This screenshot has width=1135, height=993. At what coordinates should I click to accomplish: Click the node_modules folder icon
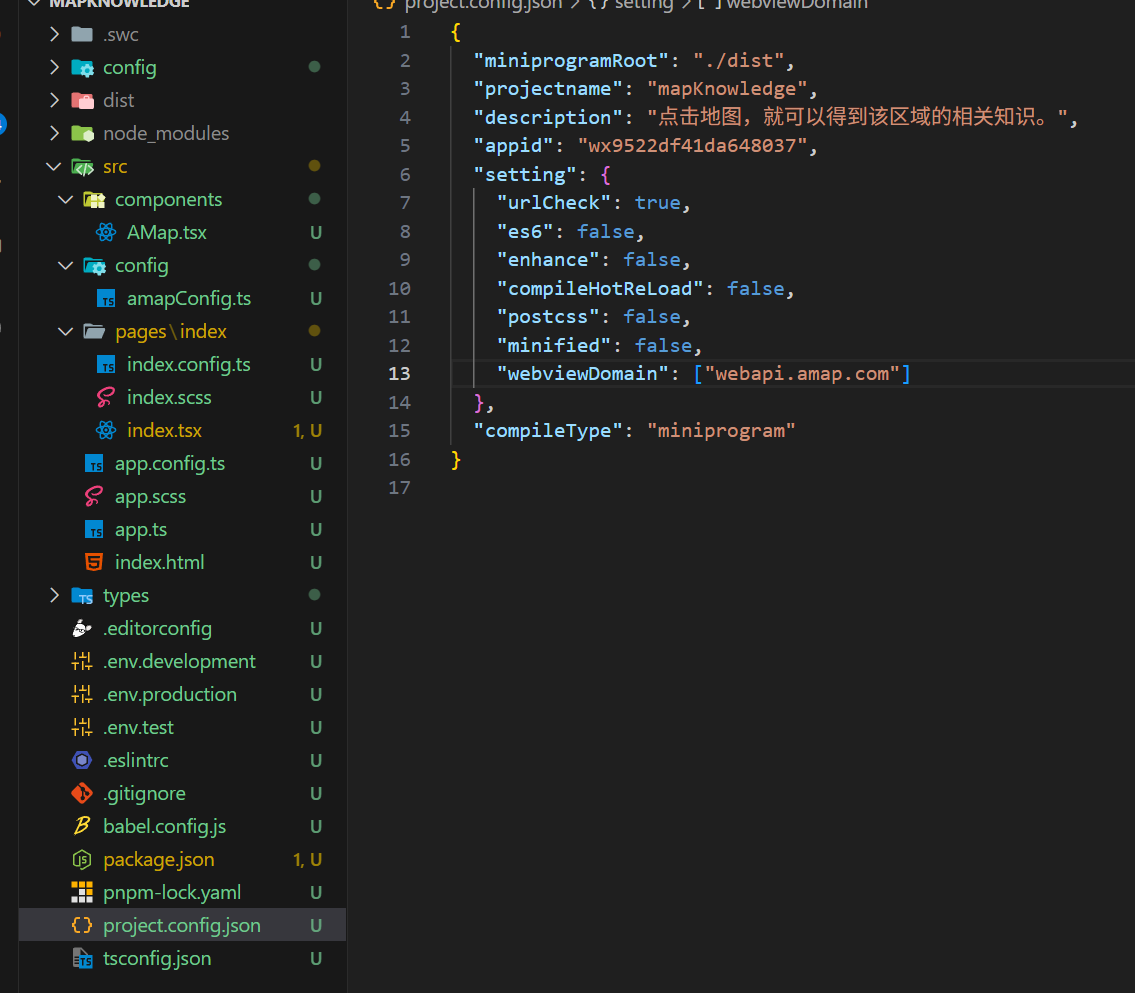(83, 133)
